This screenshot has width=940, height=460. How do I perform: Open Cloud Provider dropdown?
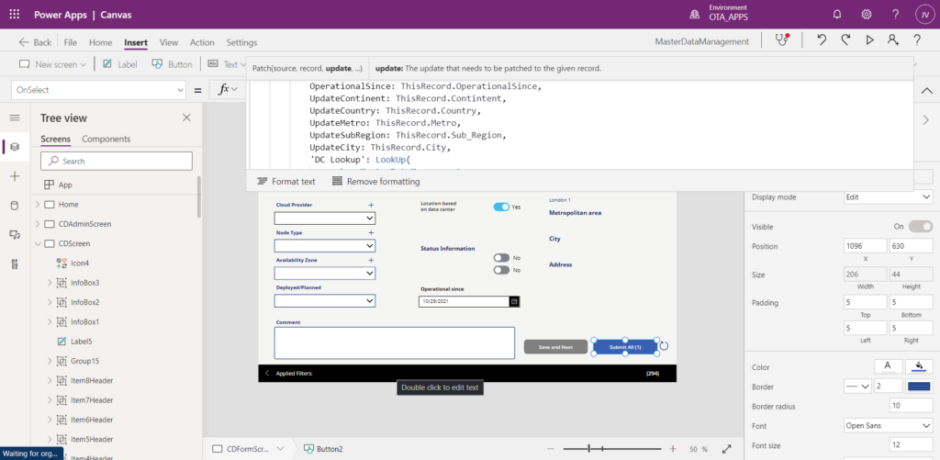tap(325, 218)
